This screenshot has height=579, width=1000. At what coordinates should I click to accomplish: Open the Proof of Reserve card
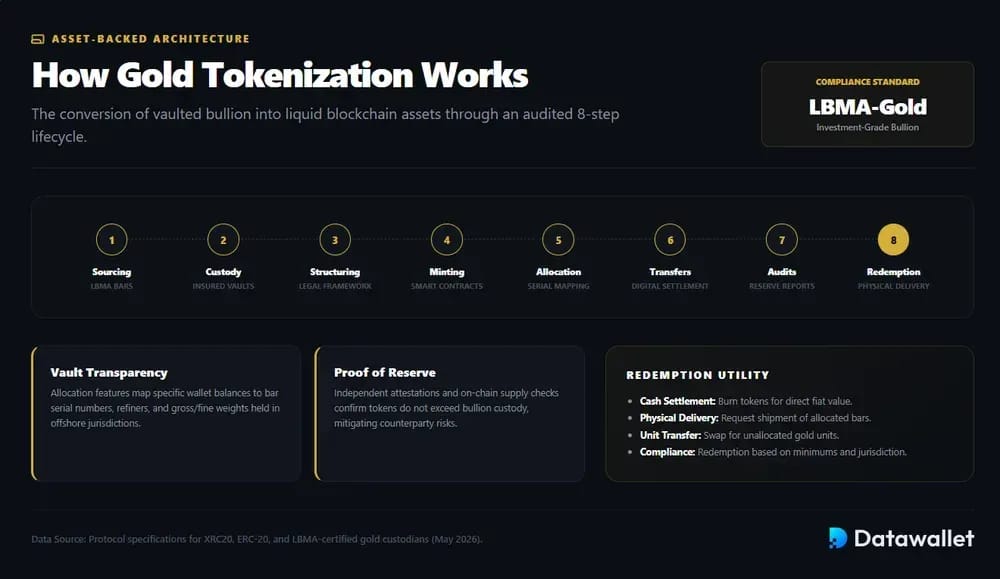pyautogui.click(x=450, y=413)
